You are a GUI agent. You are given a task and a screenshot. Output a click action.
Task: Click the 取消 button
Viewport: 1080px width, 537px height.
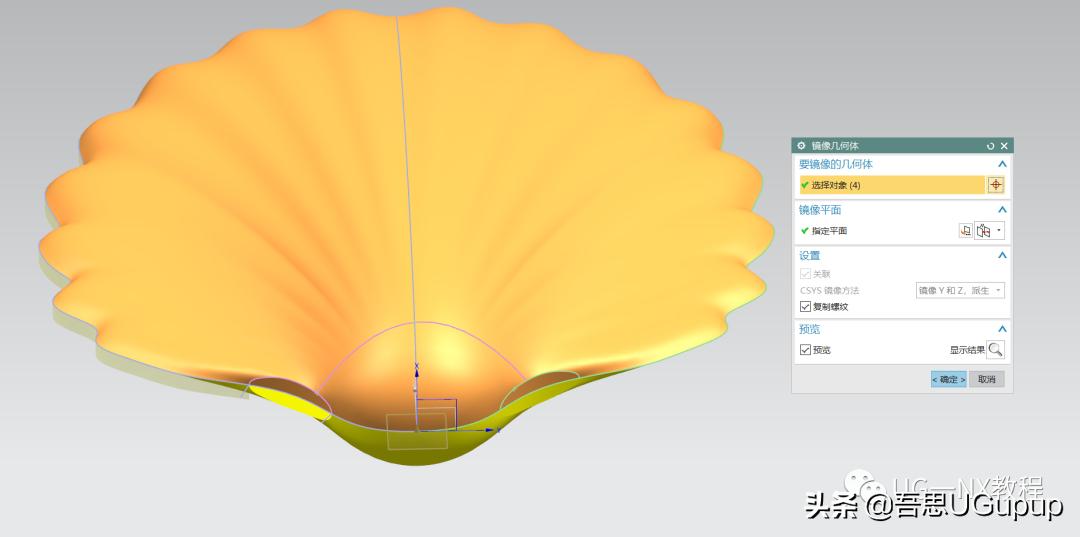(986, 379)
